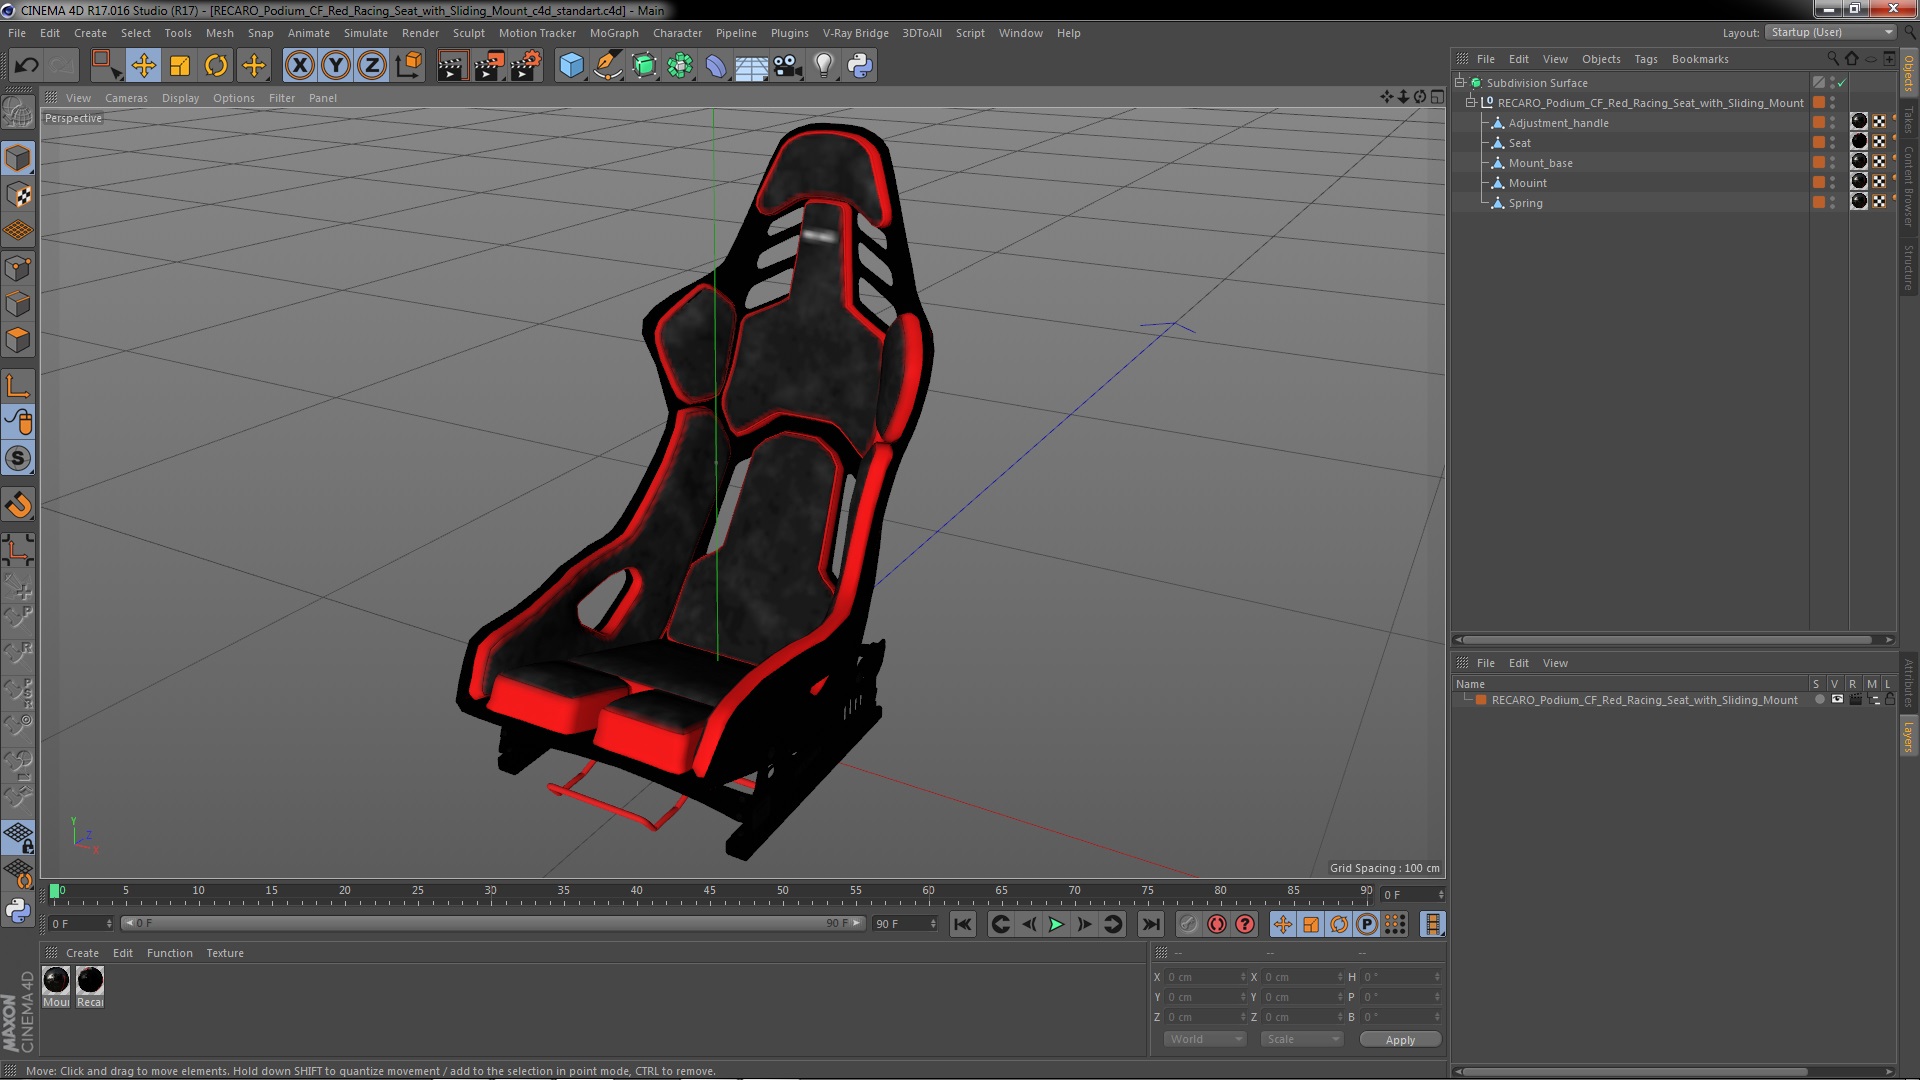The width and height of the screenshot is (1920, 1080).
Task: Click frame 45 on timeline ruler
Action: coord(709,891)
